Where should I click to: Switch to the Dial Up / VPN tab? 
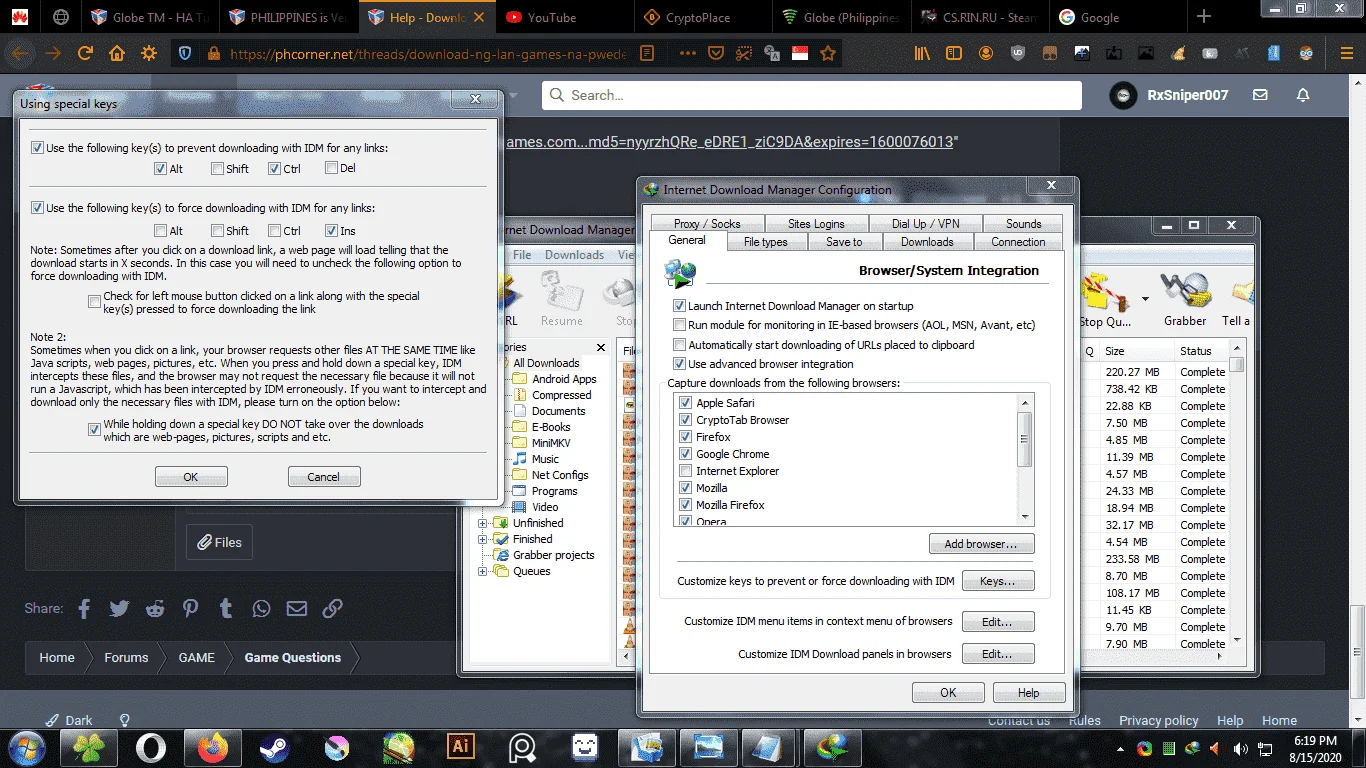click(925, 224)
